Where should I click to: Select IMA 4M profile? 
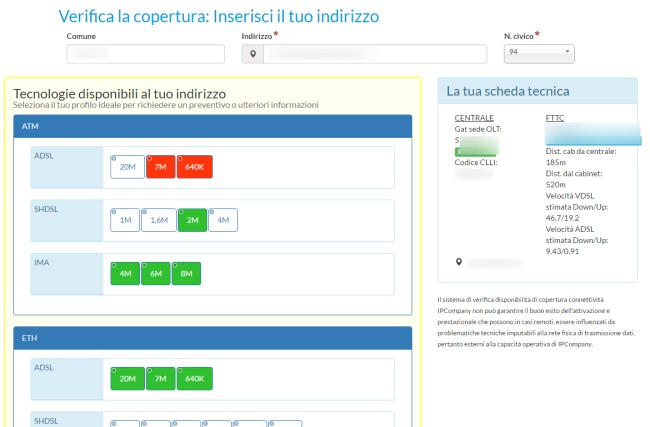[x=125, y=273]
